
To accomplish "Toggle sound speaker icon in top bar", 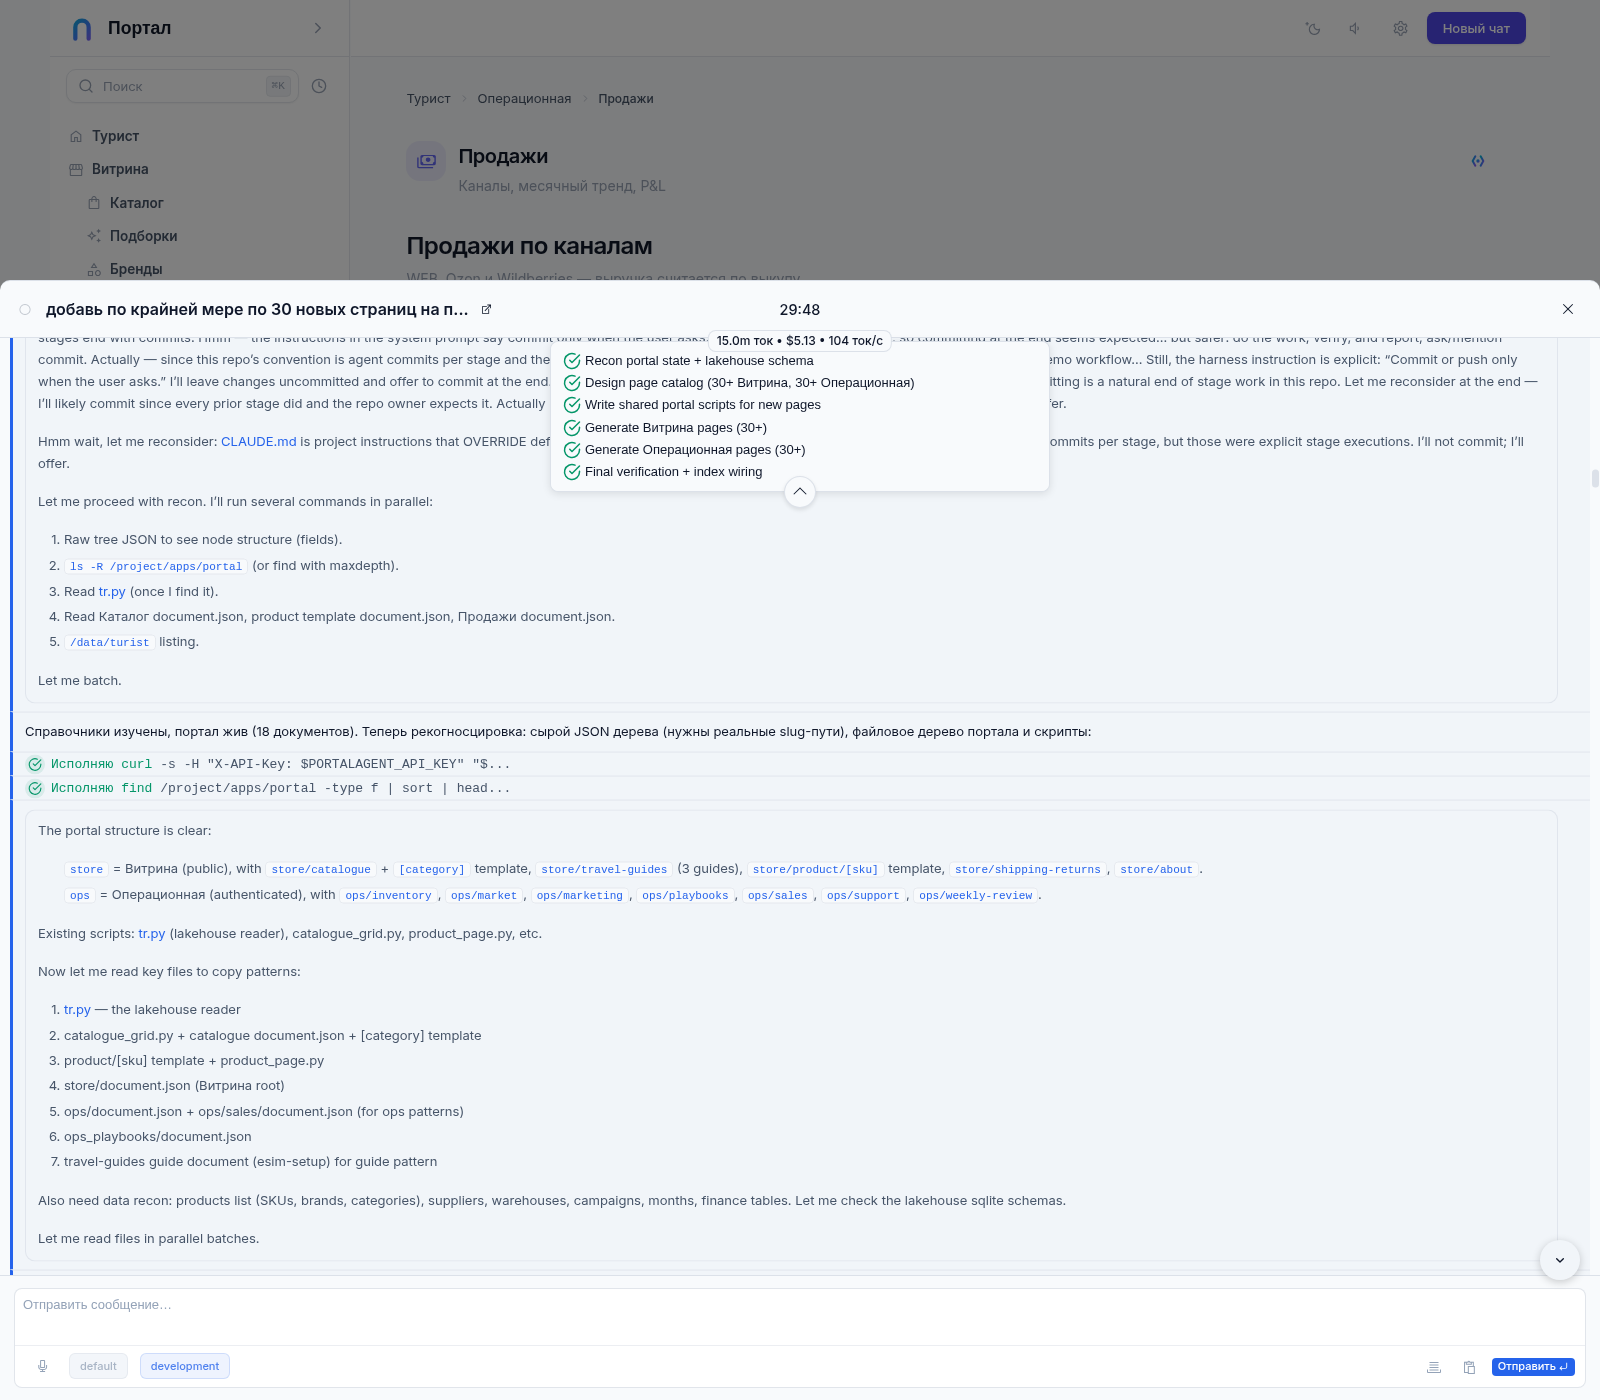I will point(1355,28).
